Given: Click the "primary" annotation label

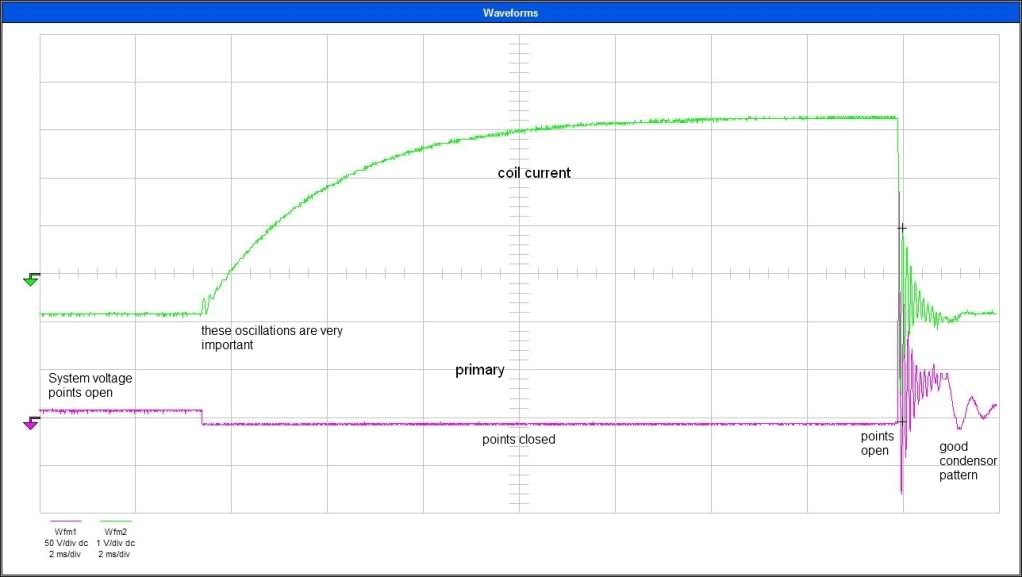Looking at the screenshot, I should pyautogui.click(x=480, y=370).
